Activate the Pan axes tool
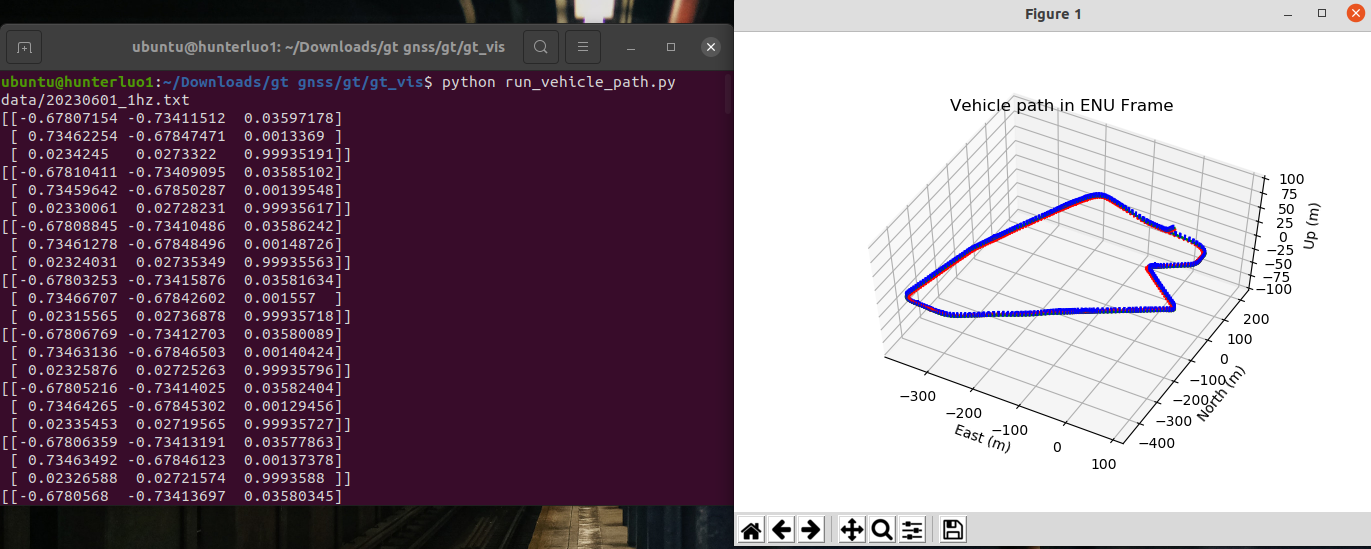 pos(852,530)
